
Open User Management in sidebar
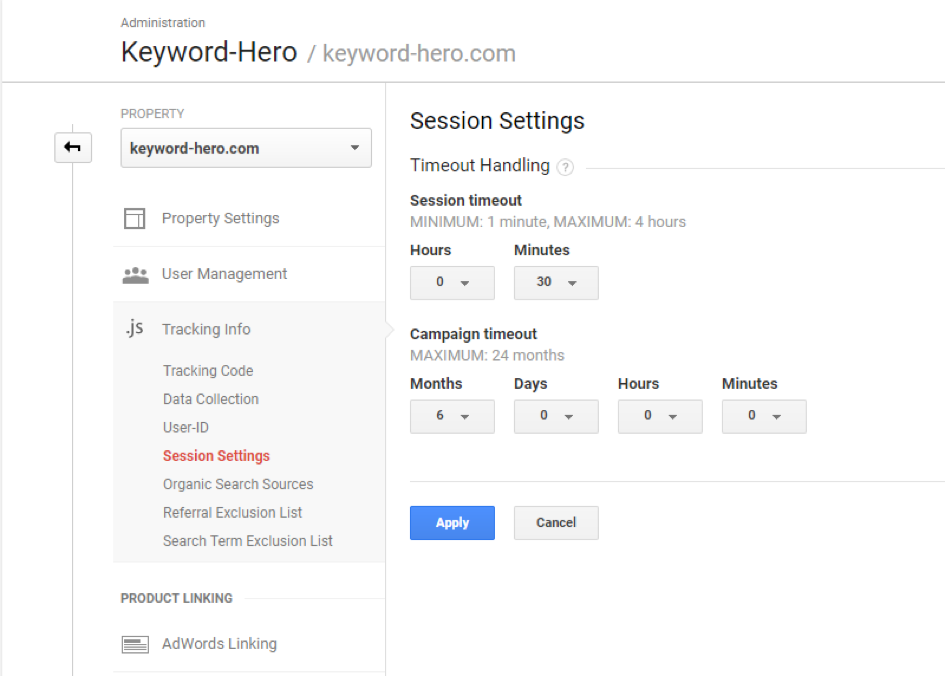(224, 274)
